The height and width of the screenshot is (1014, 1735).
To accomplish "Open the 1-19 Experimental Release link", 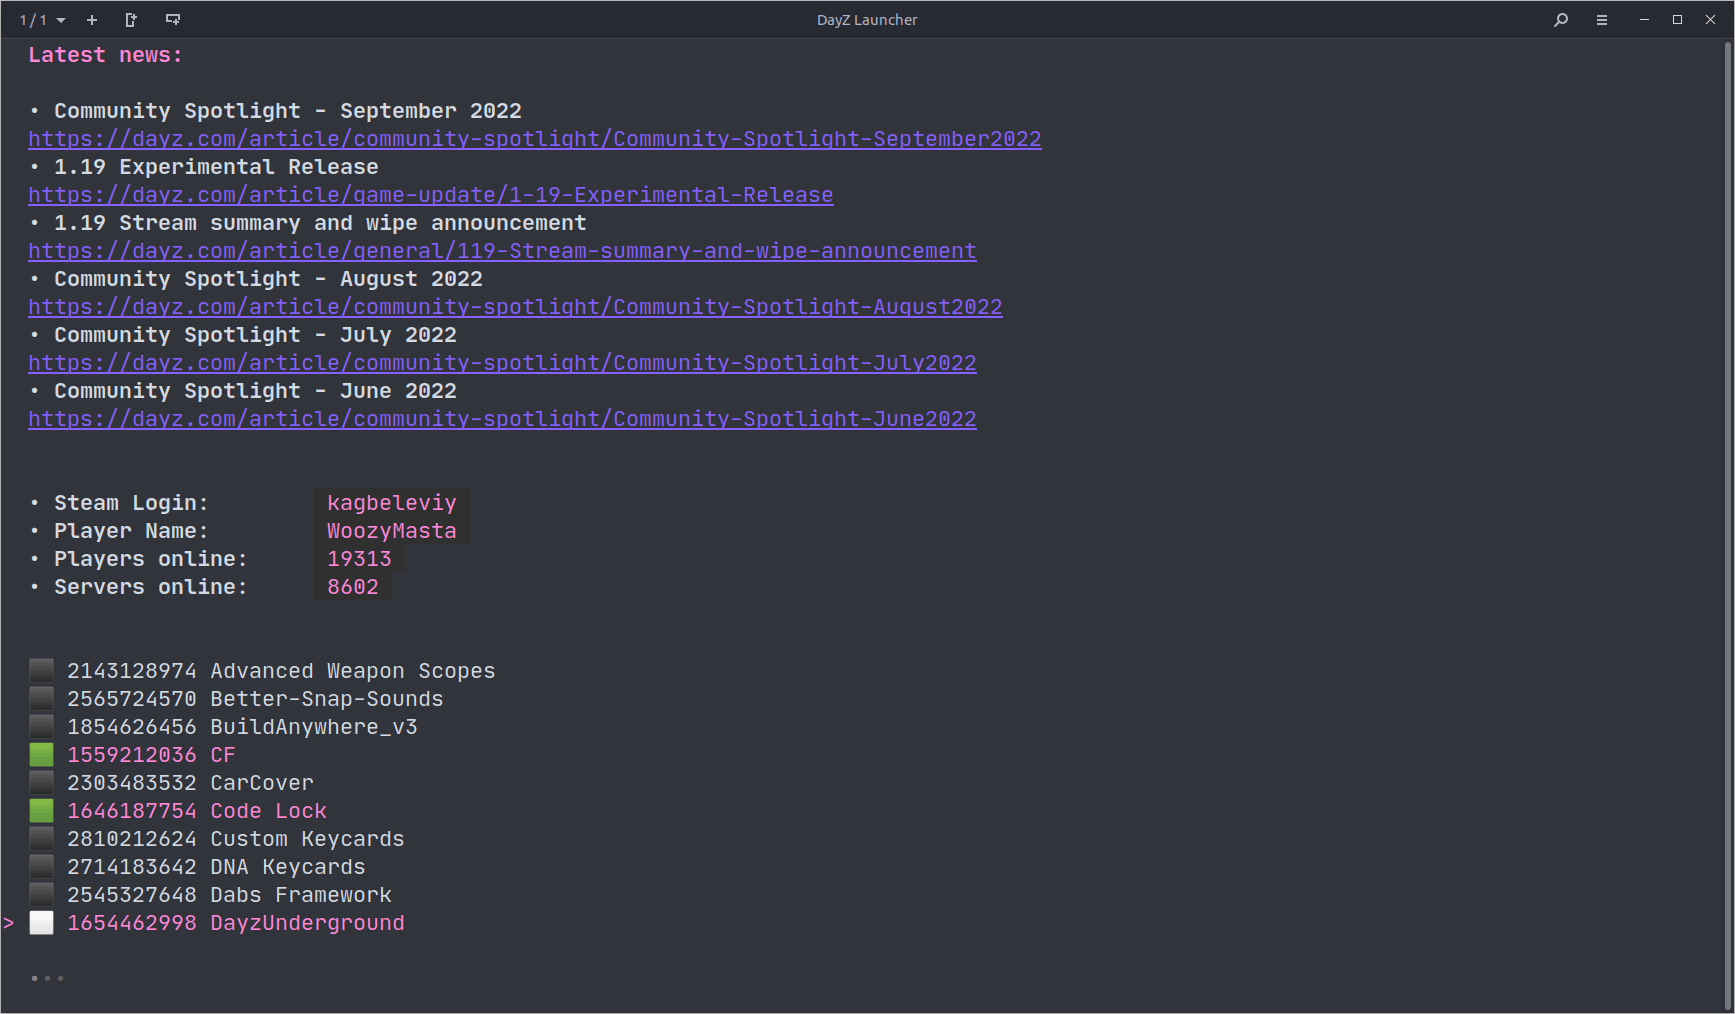I will point(431,195).
